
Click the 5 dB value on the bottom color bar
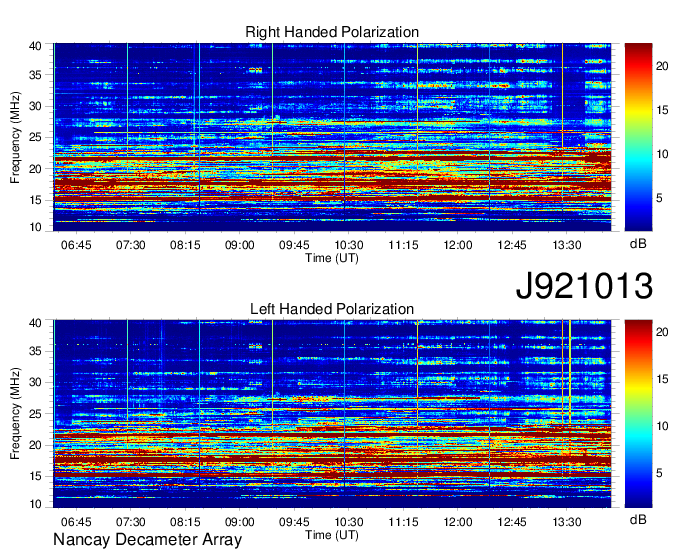coord(659,473)
